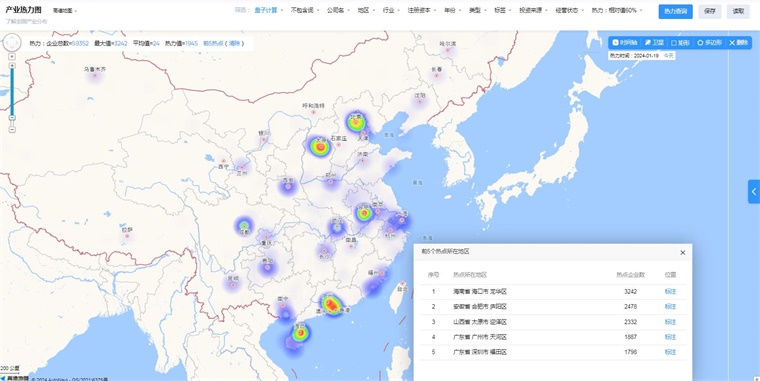Viewport: 760px width, 381px height.
Task: Click the 成都 heat spot on map
Action: pos(244,225)
